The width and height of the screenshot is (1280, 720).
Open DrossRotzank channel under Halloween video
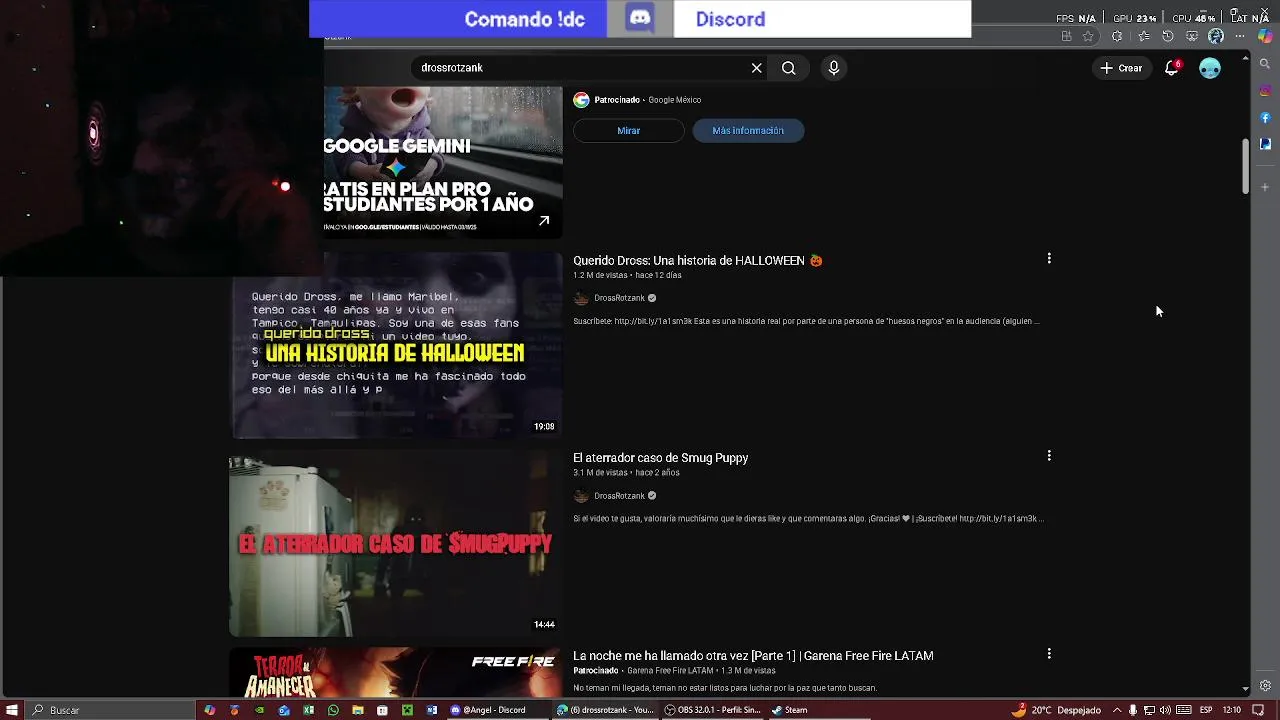(619, 298)
